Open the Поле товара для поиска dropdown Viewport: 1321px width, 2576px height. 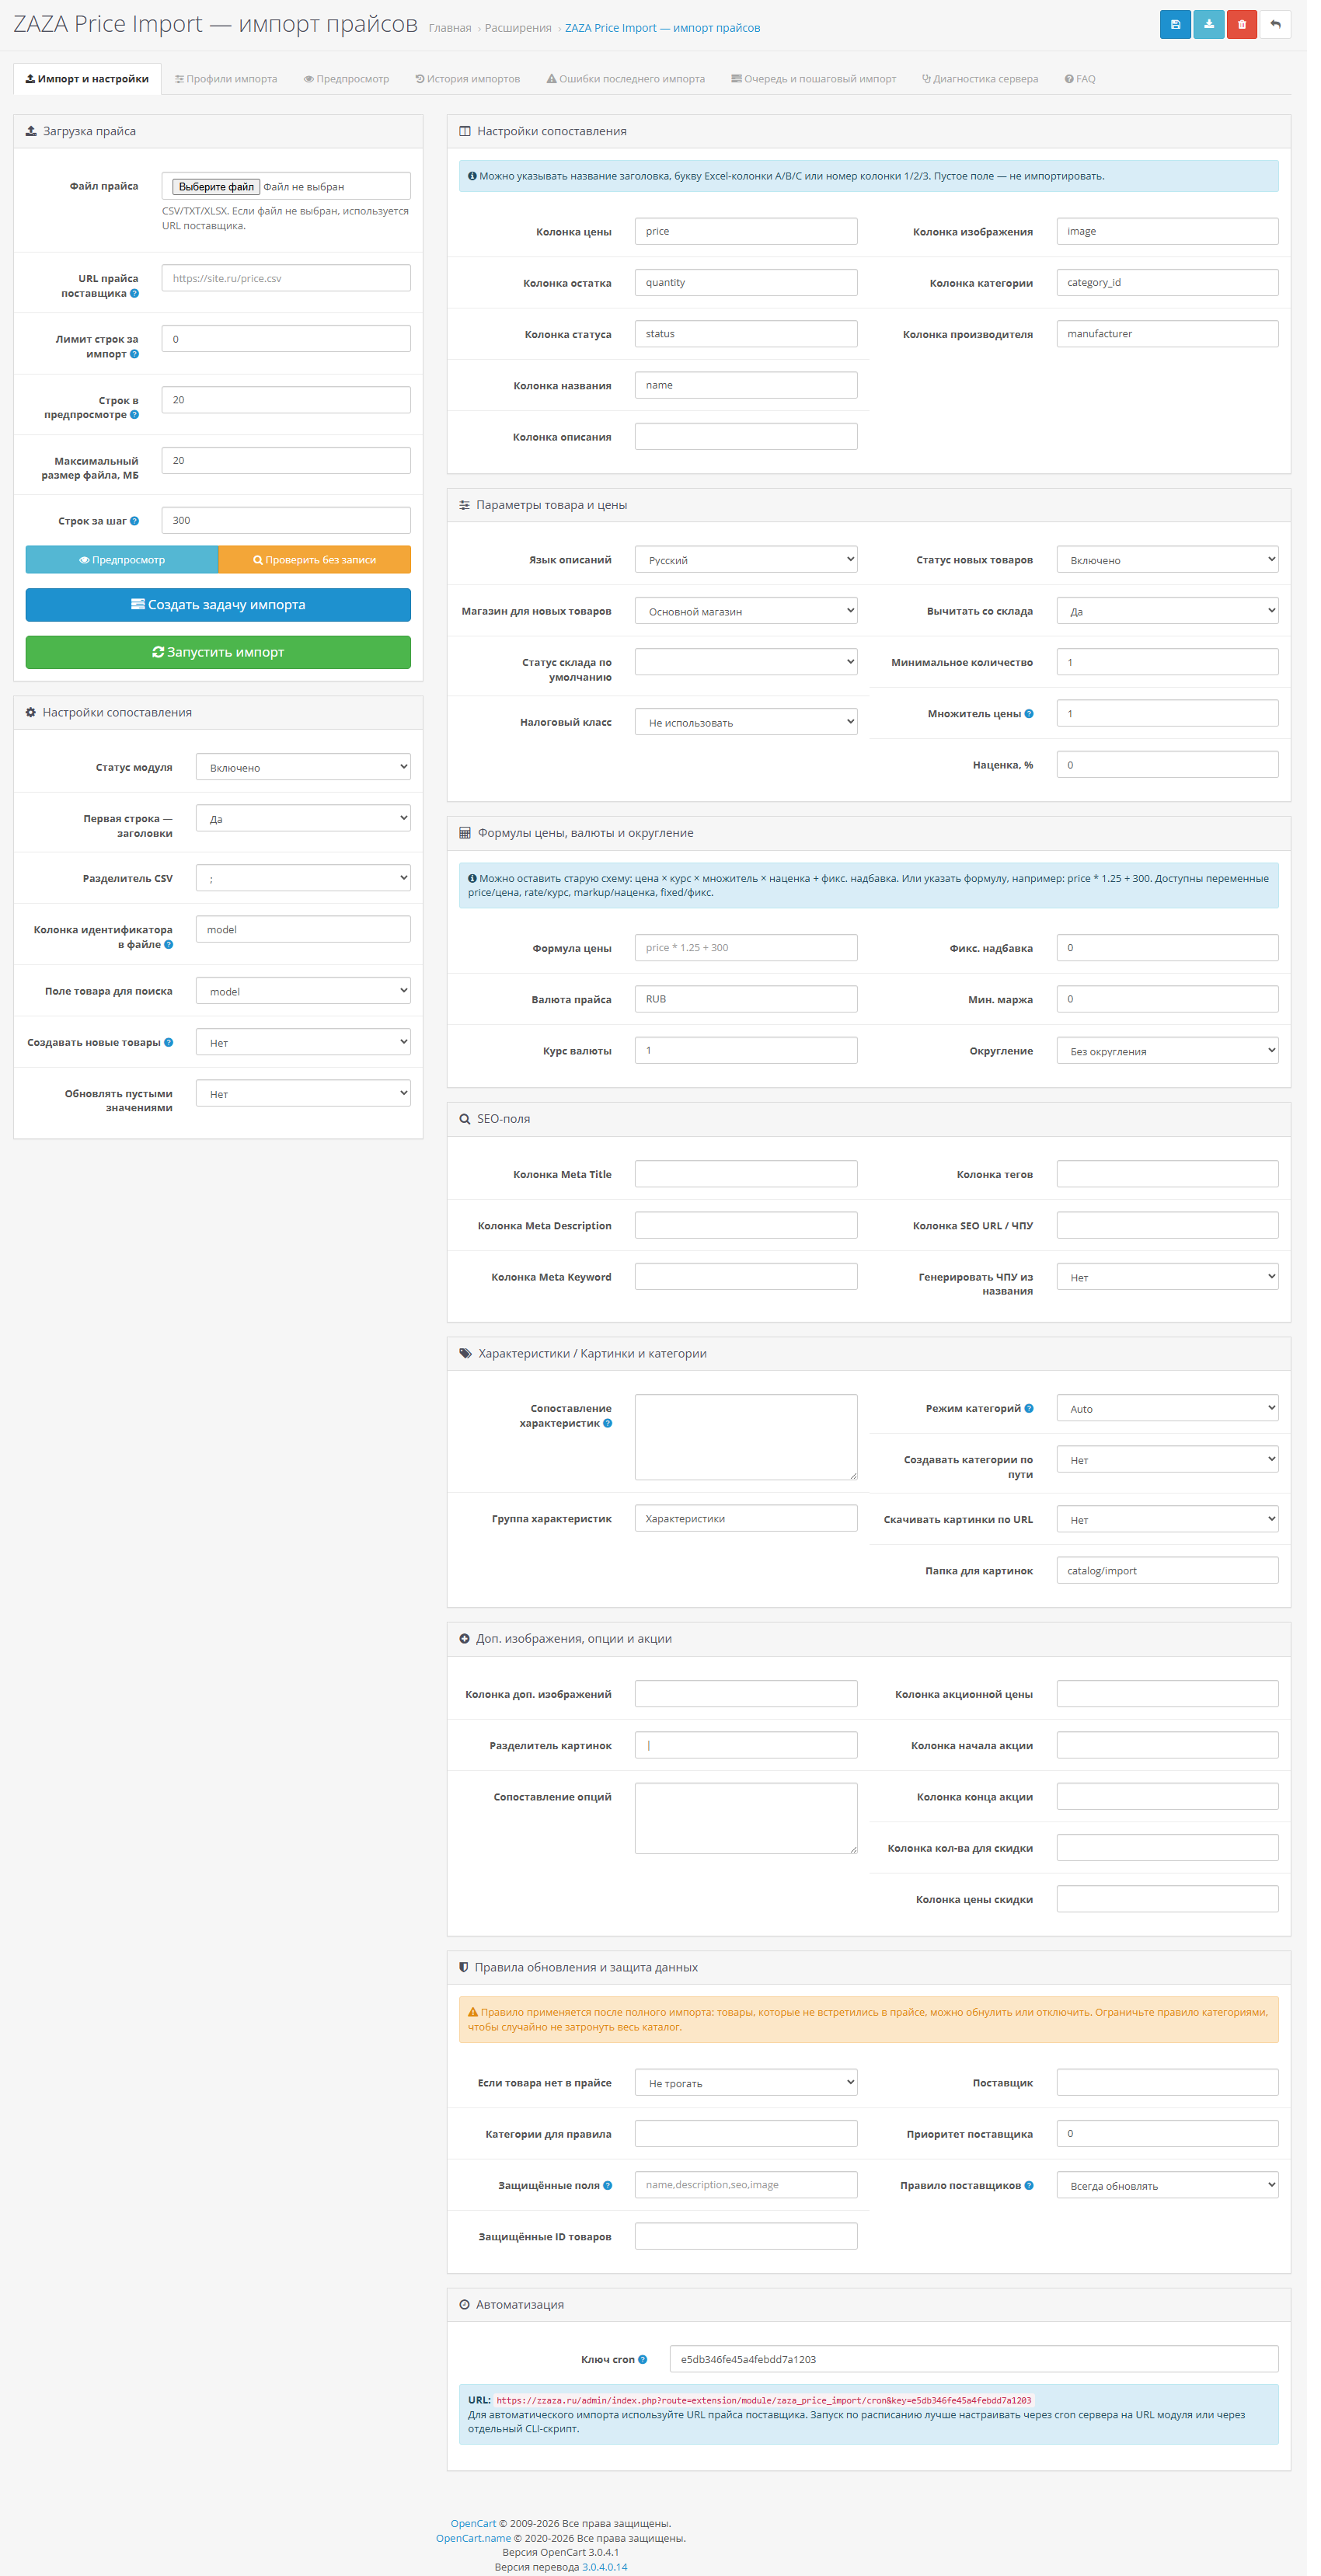coord(303,991)
